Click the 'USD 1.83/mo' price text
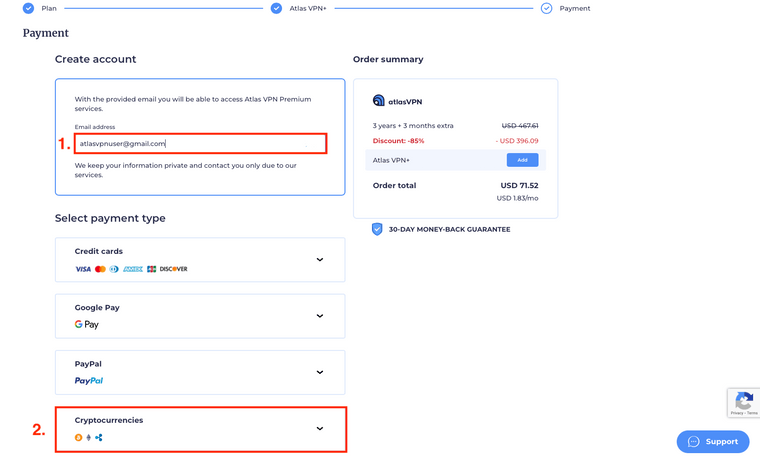This screenshot has width=760, height=460. coord(517,198)
